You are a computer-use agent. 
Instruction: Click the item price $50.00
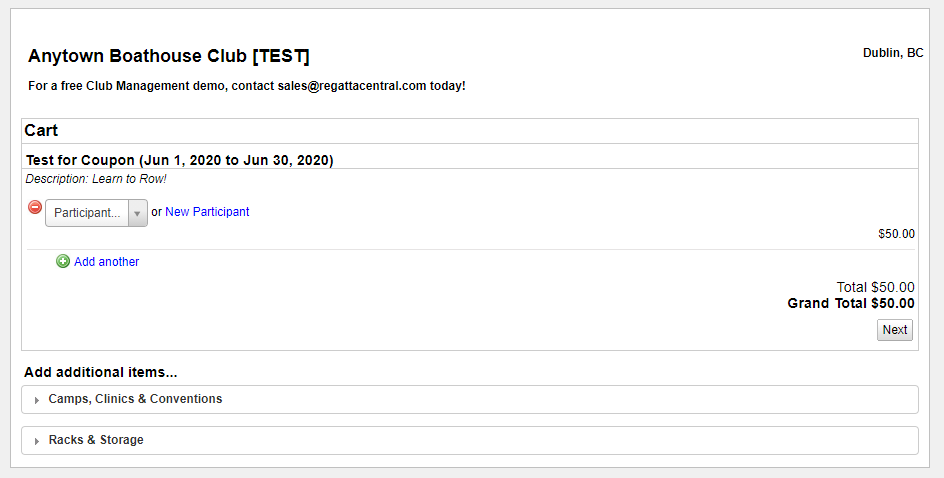[896, 234]
